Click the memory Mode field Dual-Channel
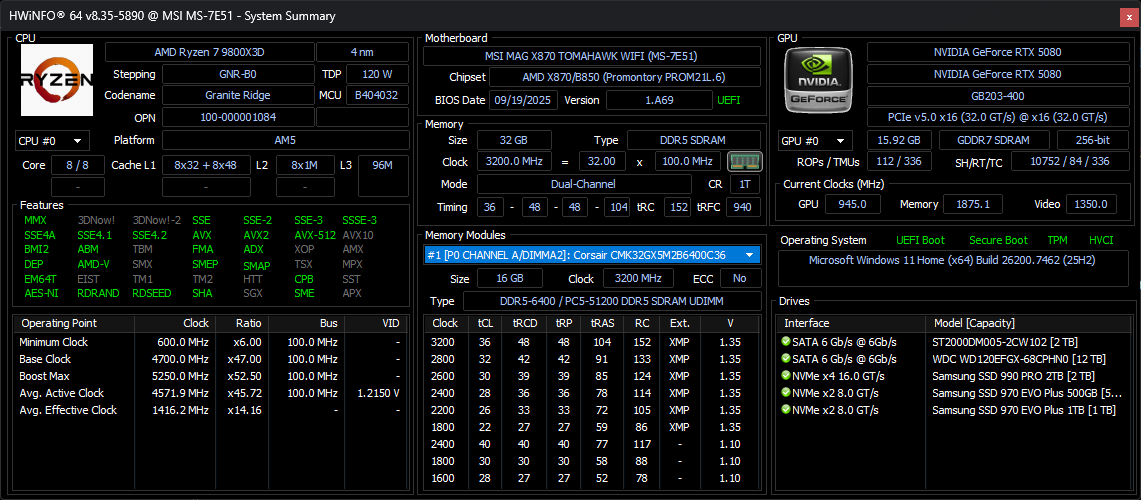 (x=584, y=185)
